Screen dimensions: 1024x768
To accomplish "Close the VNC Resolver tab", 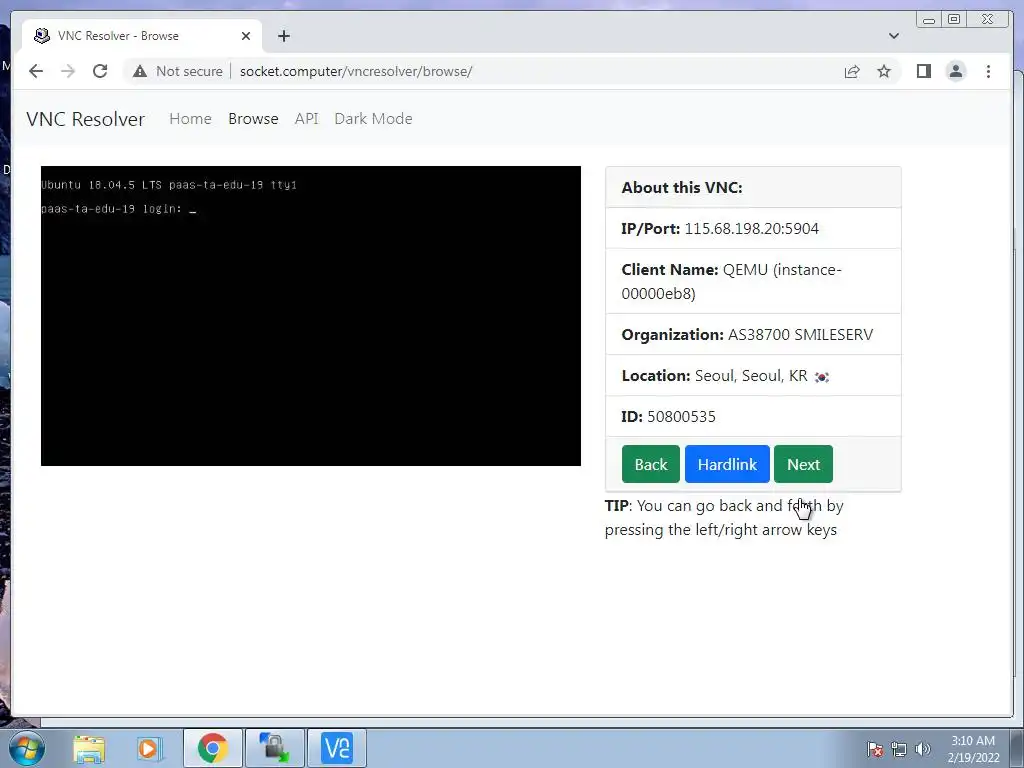I will 246,36.
